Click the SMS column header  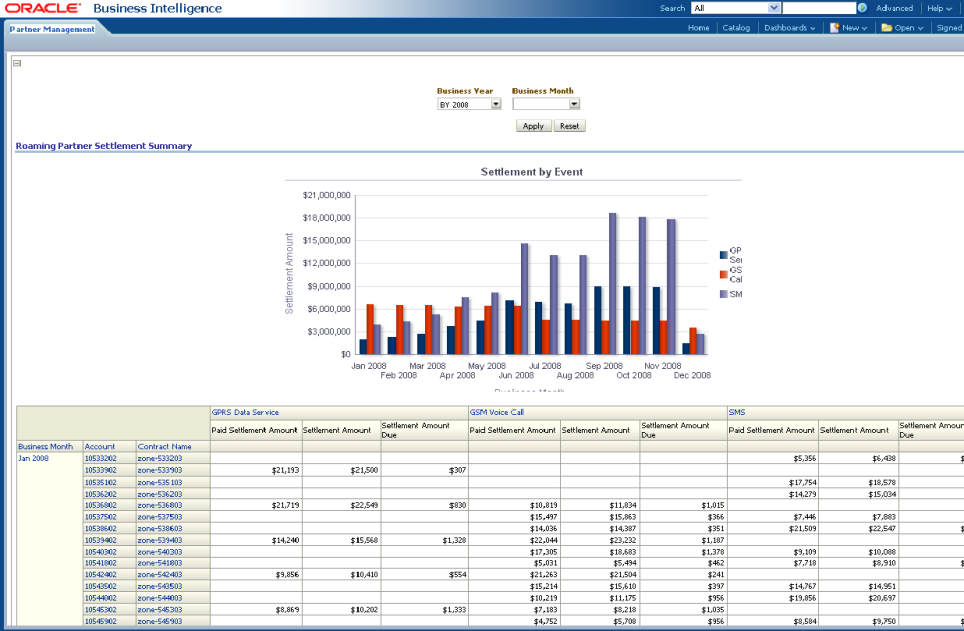(x=737, y=412)
